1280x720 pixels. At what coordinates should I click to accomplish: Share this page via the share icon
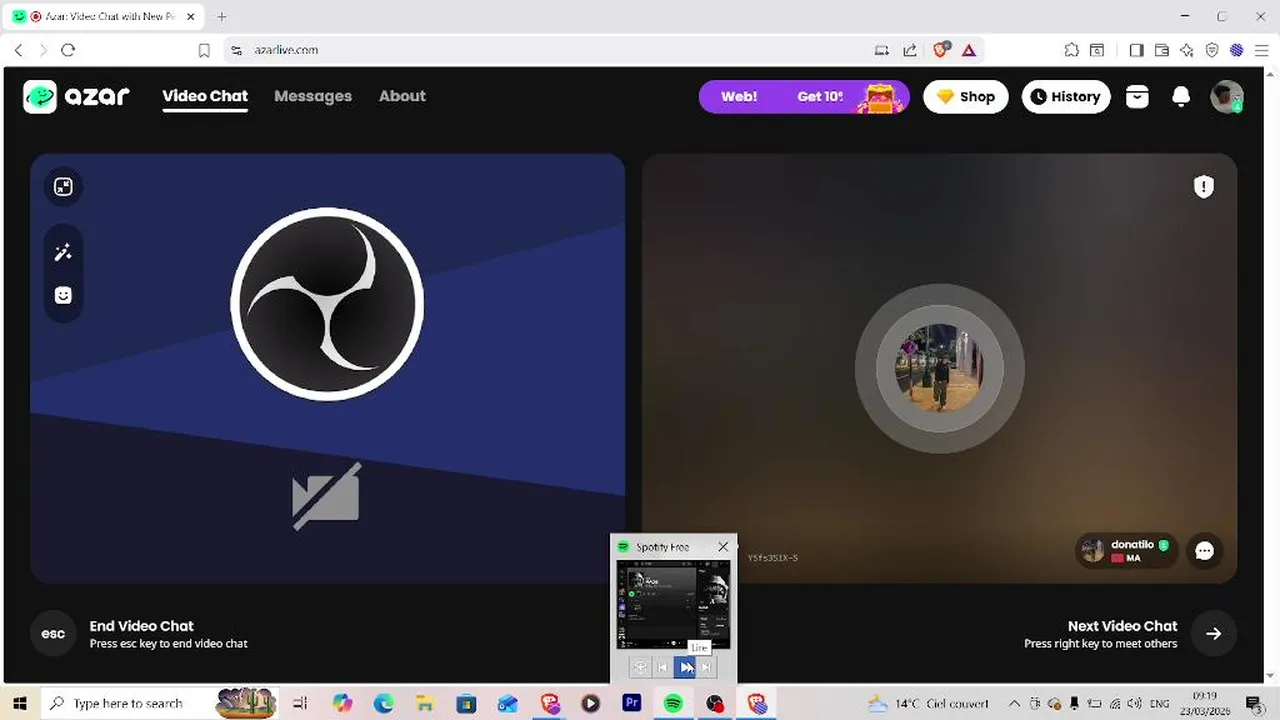pyautogui.click(x=910, y=50)
